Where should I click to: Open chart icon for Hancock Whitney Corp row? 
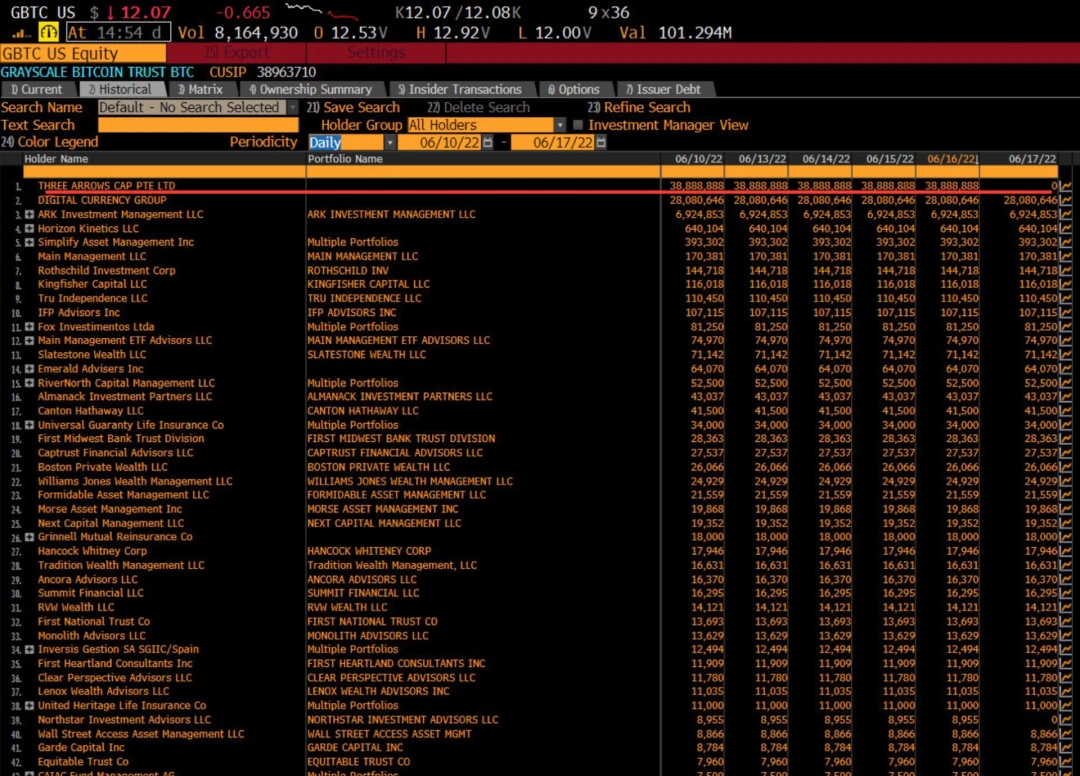click(1066, 551)
